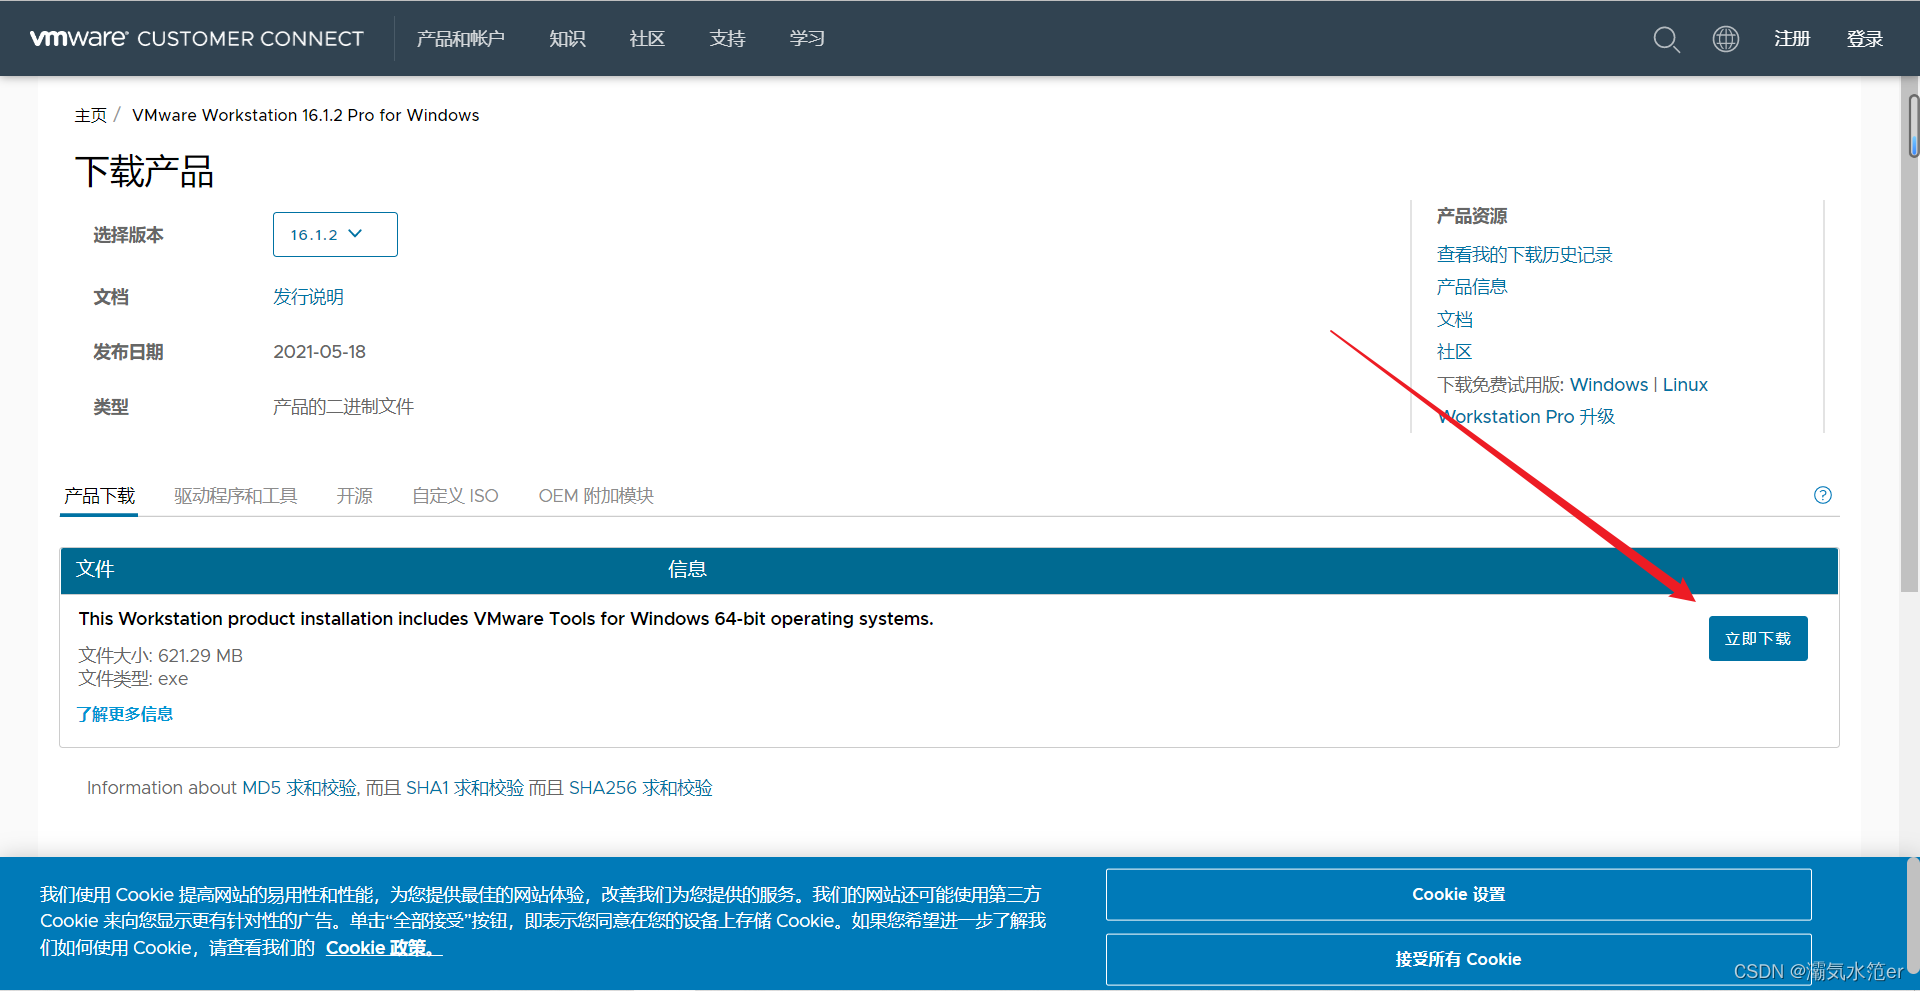Switch to 驱动程序和工具 tab
This screenshot has width=1920, height=991.
coord(236,496)
